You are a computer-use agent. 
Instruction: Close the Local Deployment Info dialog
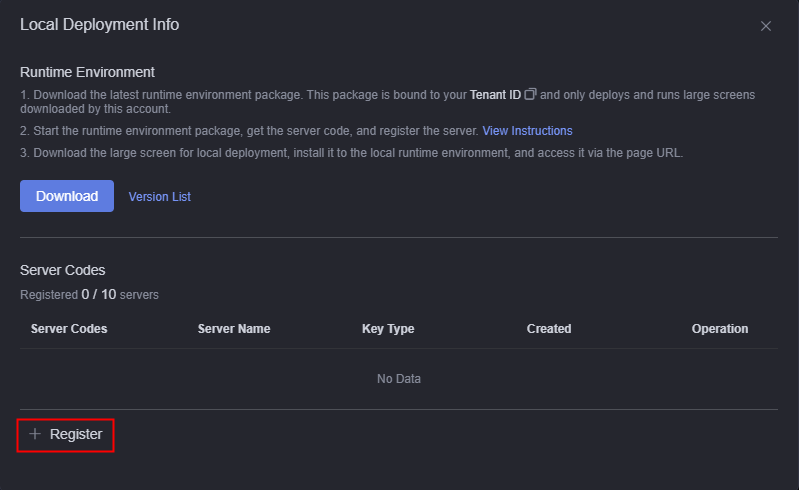(x=765, y=26)
